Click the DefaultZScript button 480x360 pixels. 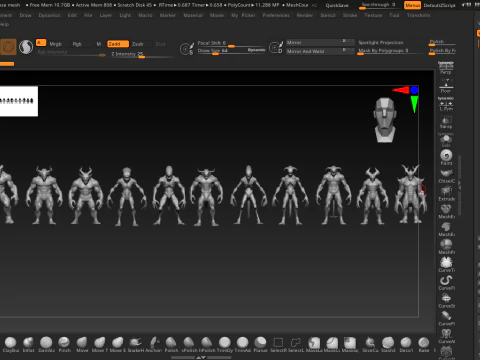pos(440,5)
